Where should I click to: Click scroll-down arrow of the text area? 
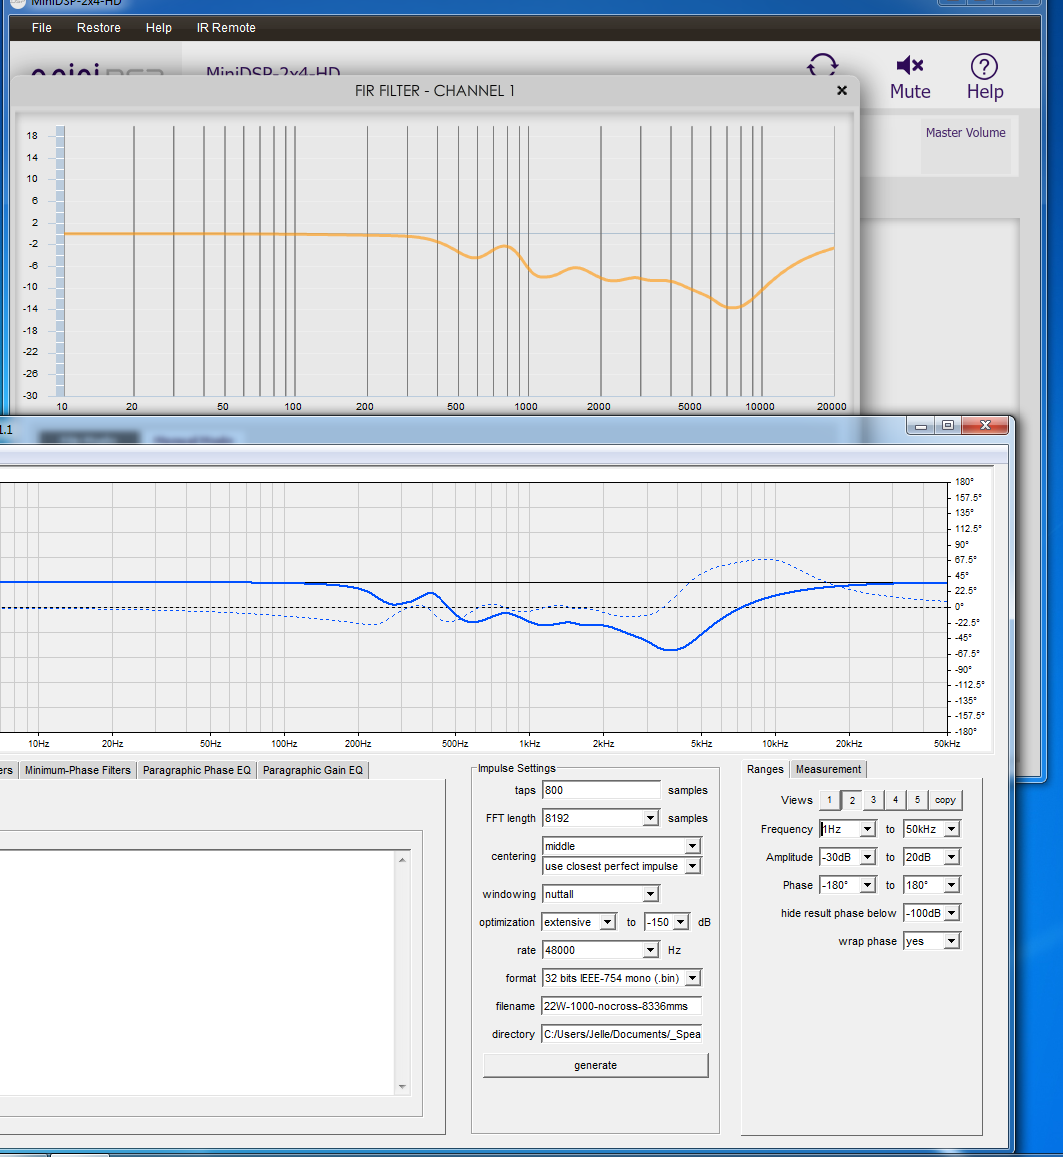pyautogui.click(x=402, y=1086)
